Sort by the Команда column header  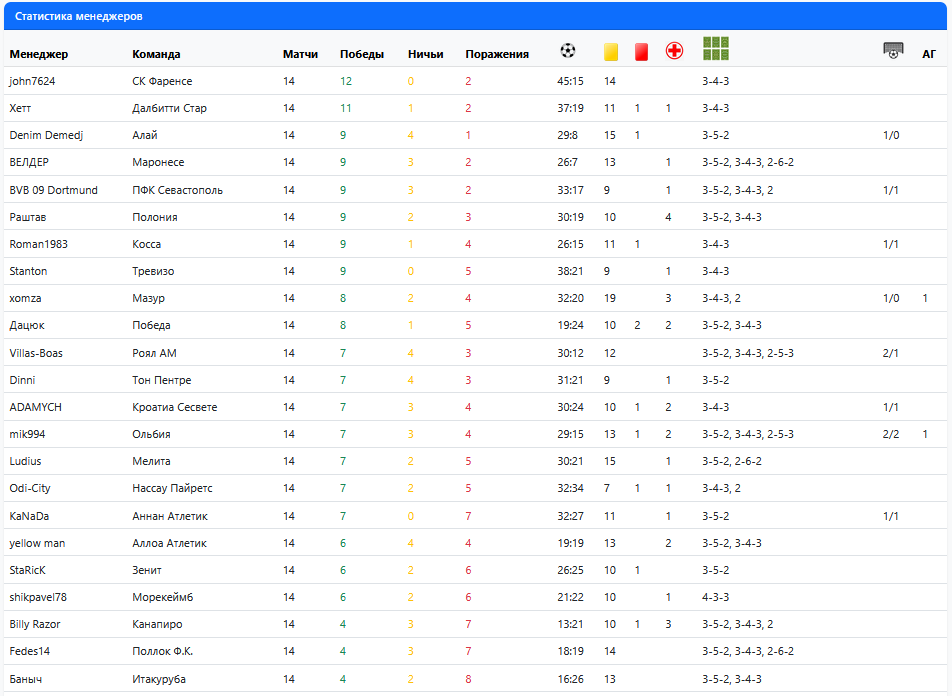click(x=156, y=54)
